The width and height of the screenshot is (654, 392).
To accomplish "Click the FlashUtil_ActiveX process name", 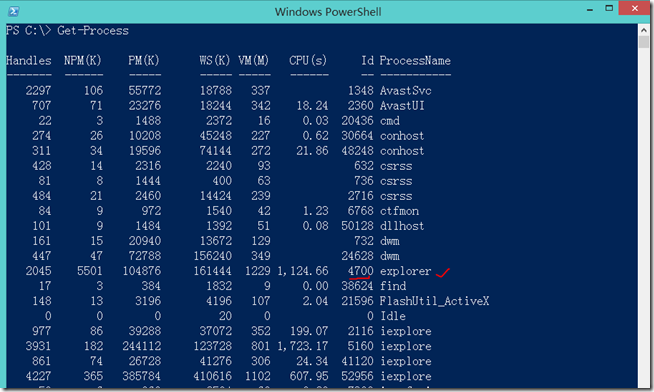I will pos(434,301).
